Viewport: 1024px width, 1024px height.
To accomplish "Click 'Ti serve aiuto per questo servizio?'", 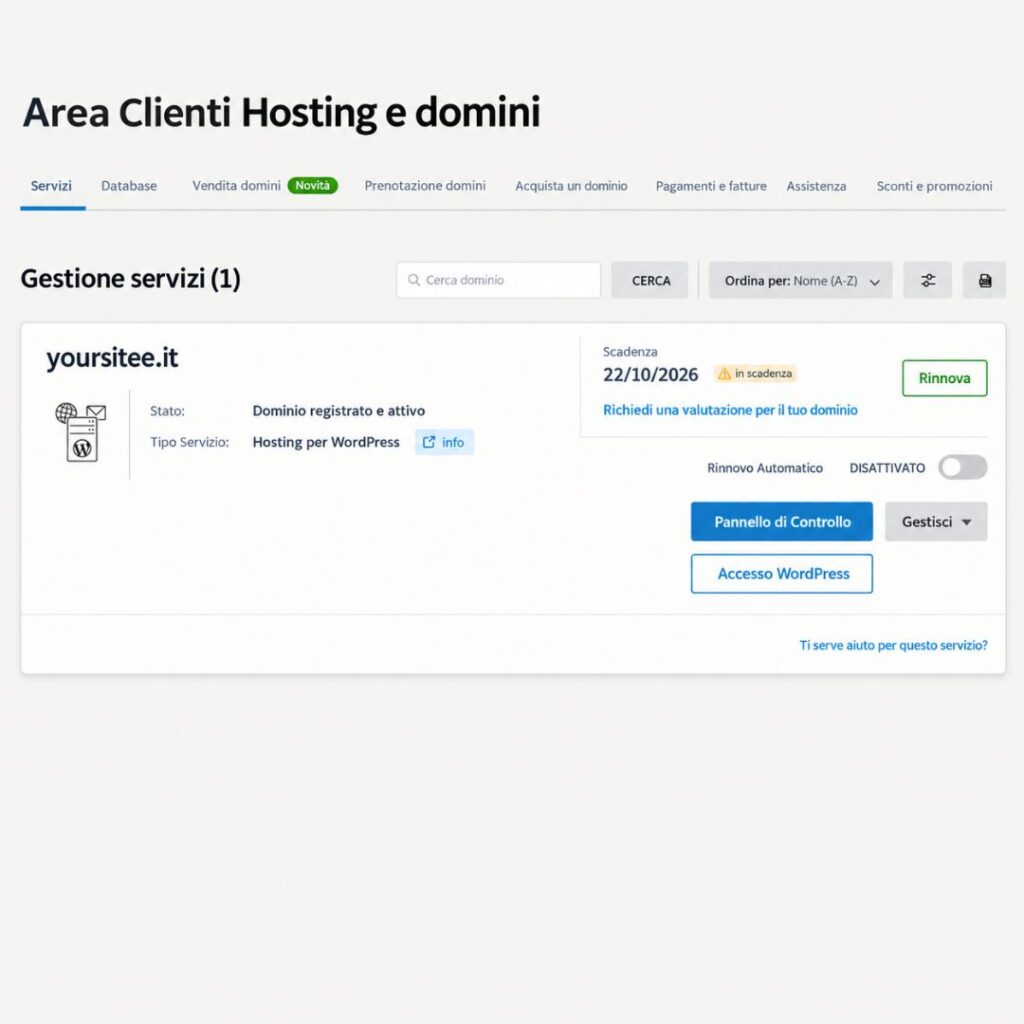I will pos(893,645).
